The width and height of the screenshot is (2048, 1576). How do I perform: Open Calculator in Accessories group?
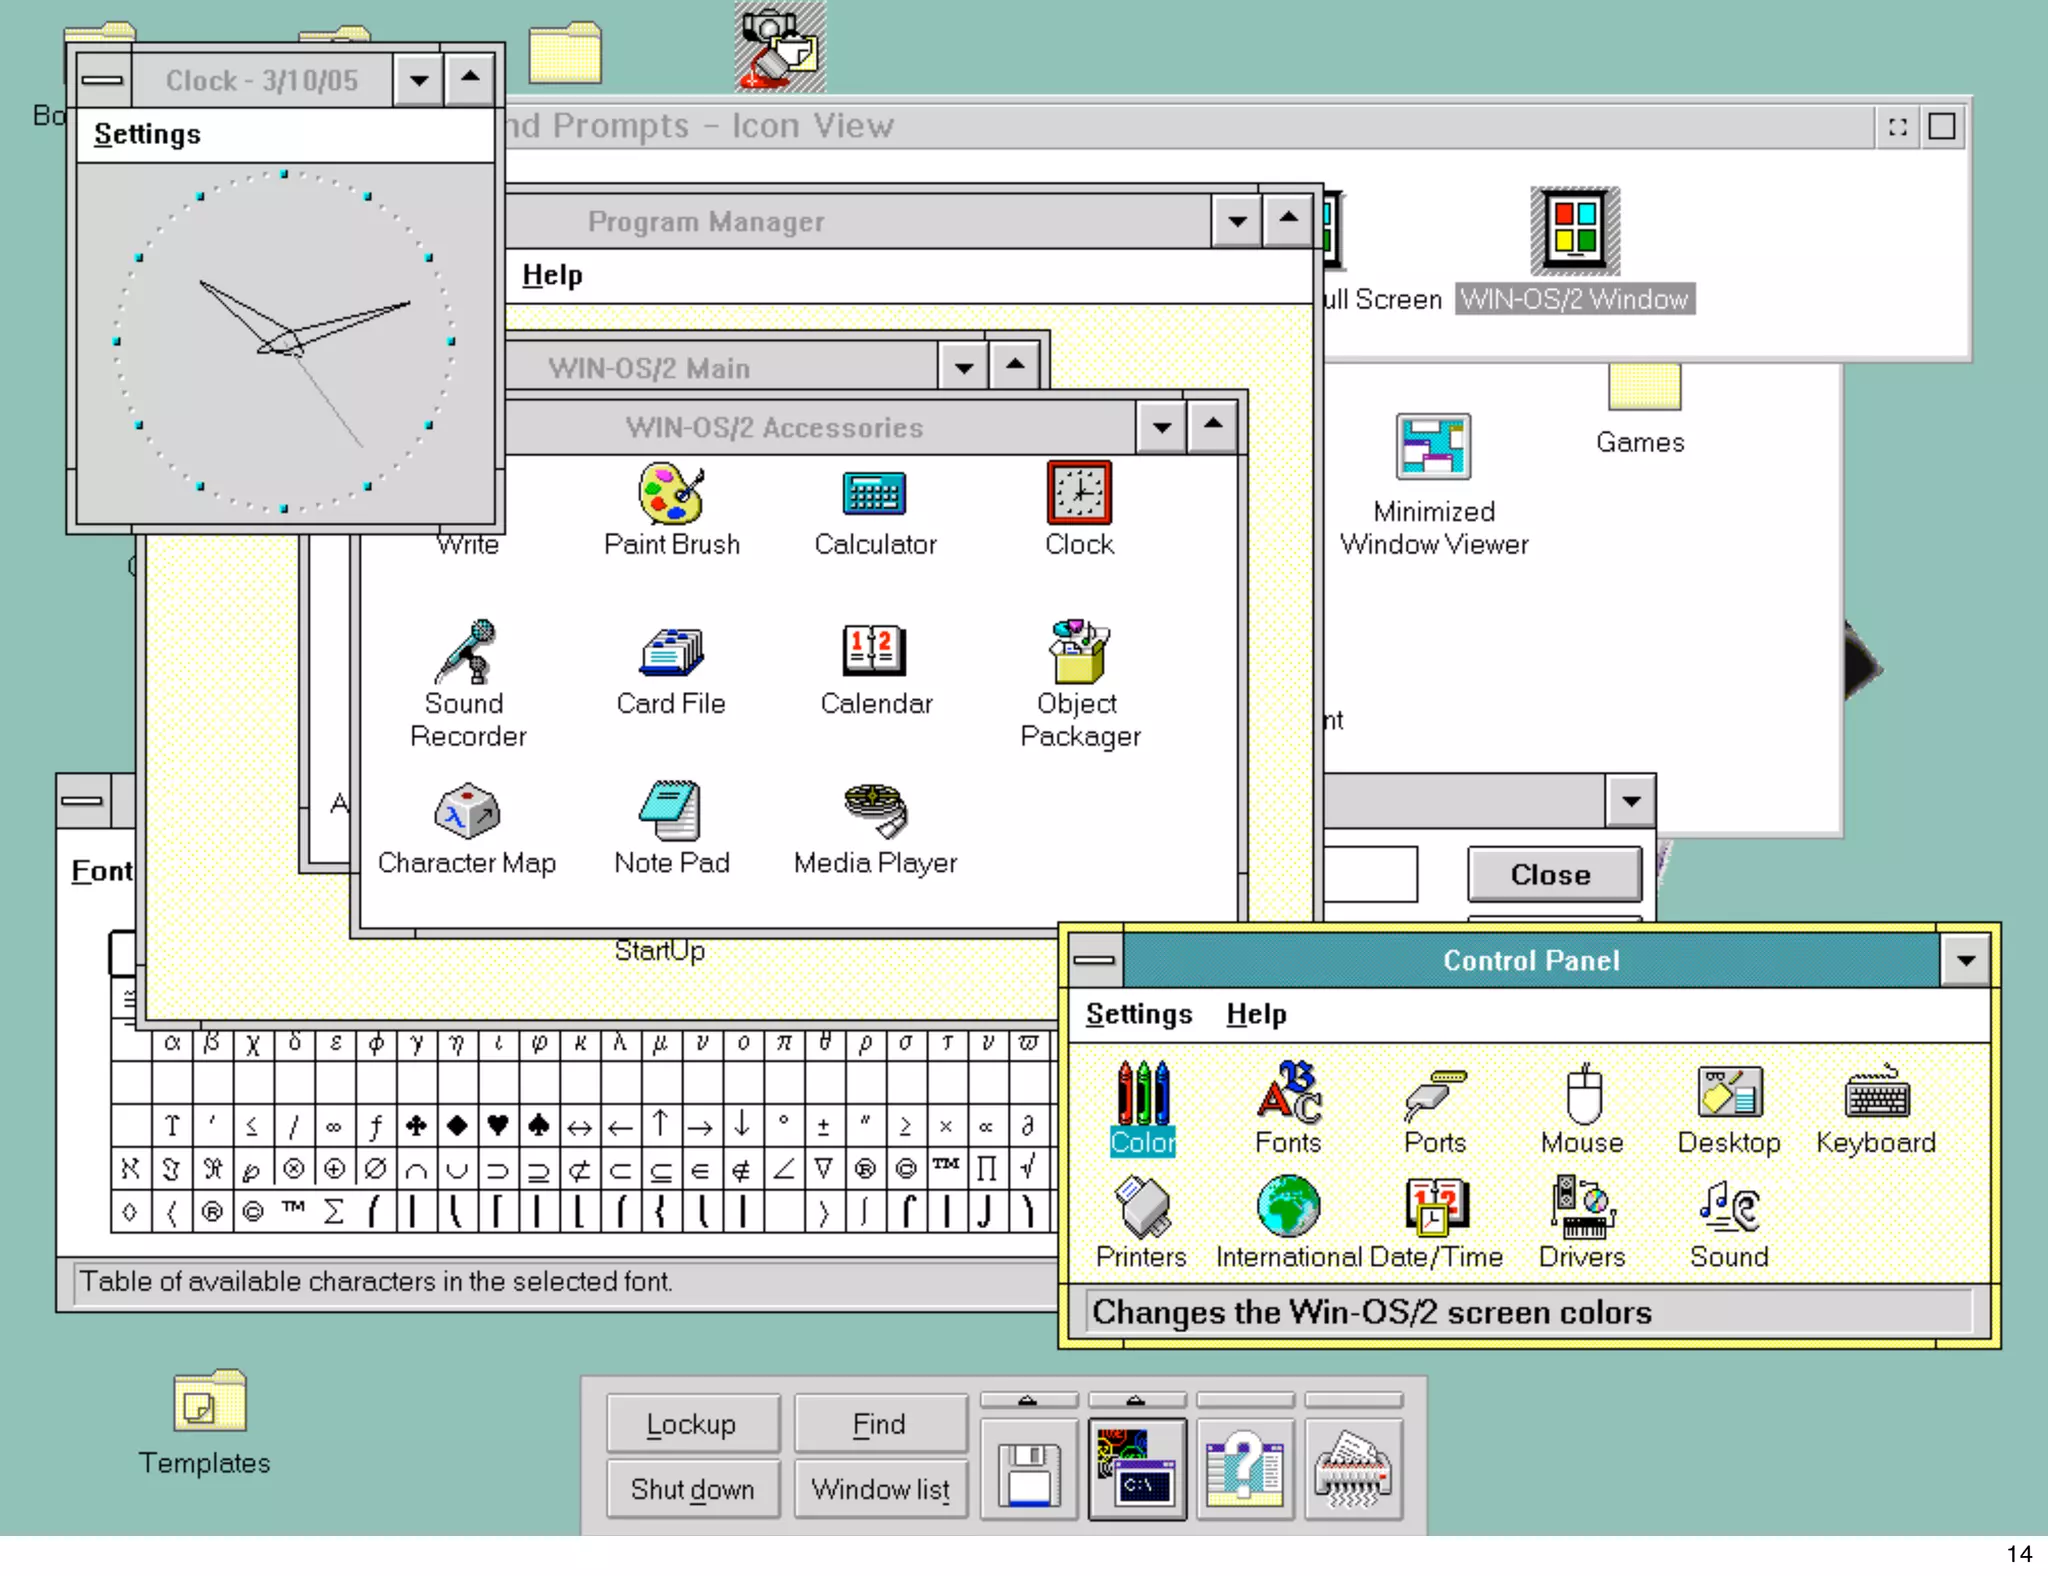point(874,494)
